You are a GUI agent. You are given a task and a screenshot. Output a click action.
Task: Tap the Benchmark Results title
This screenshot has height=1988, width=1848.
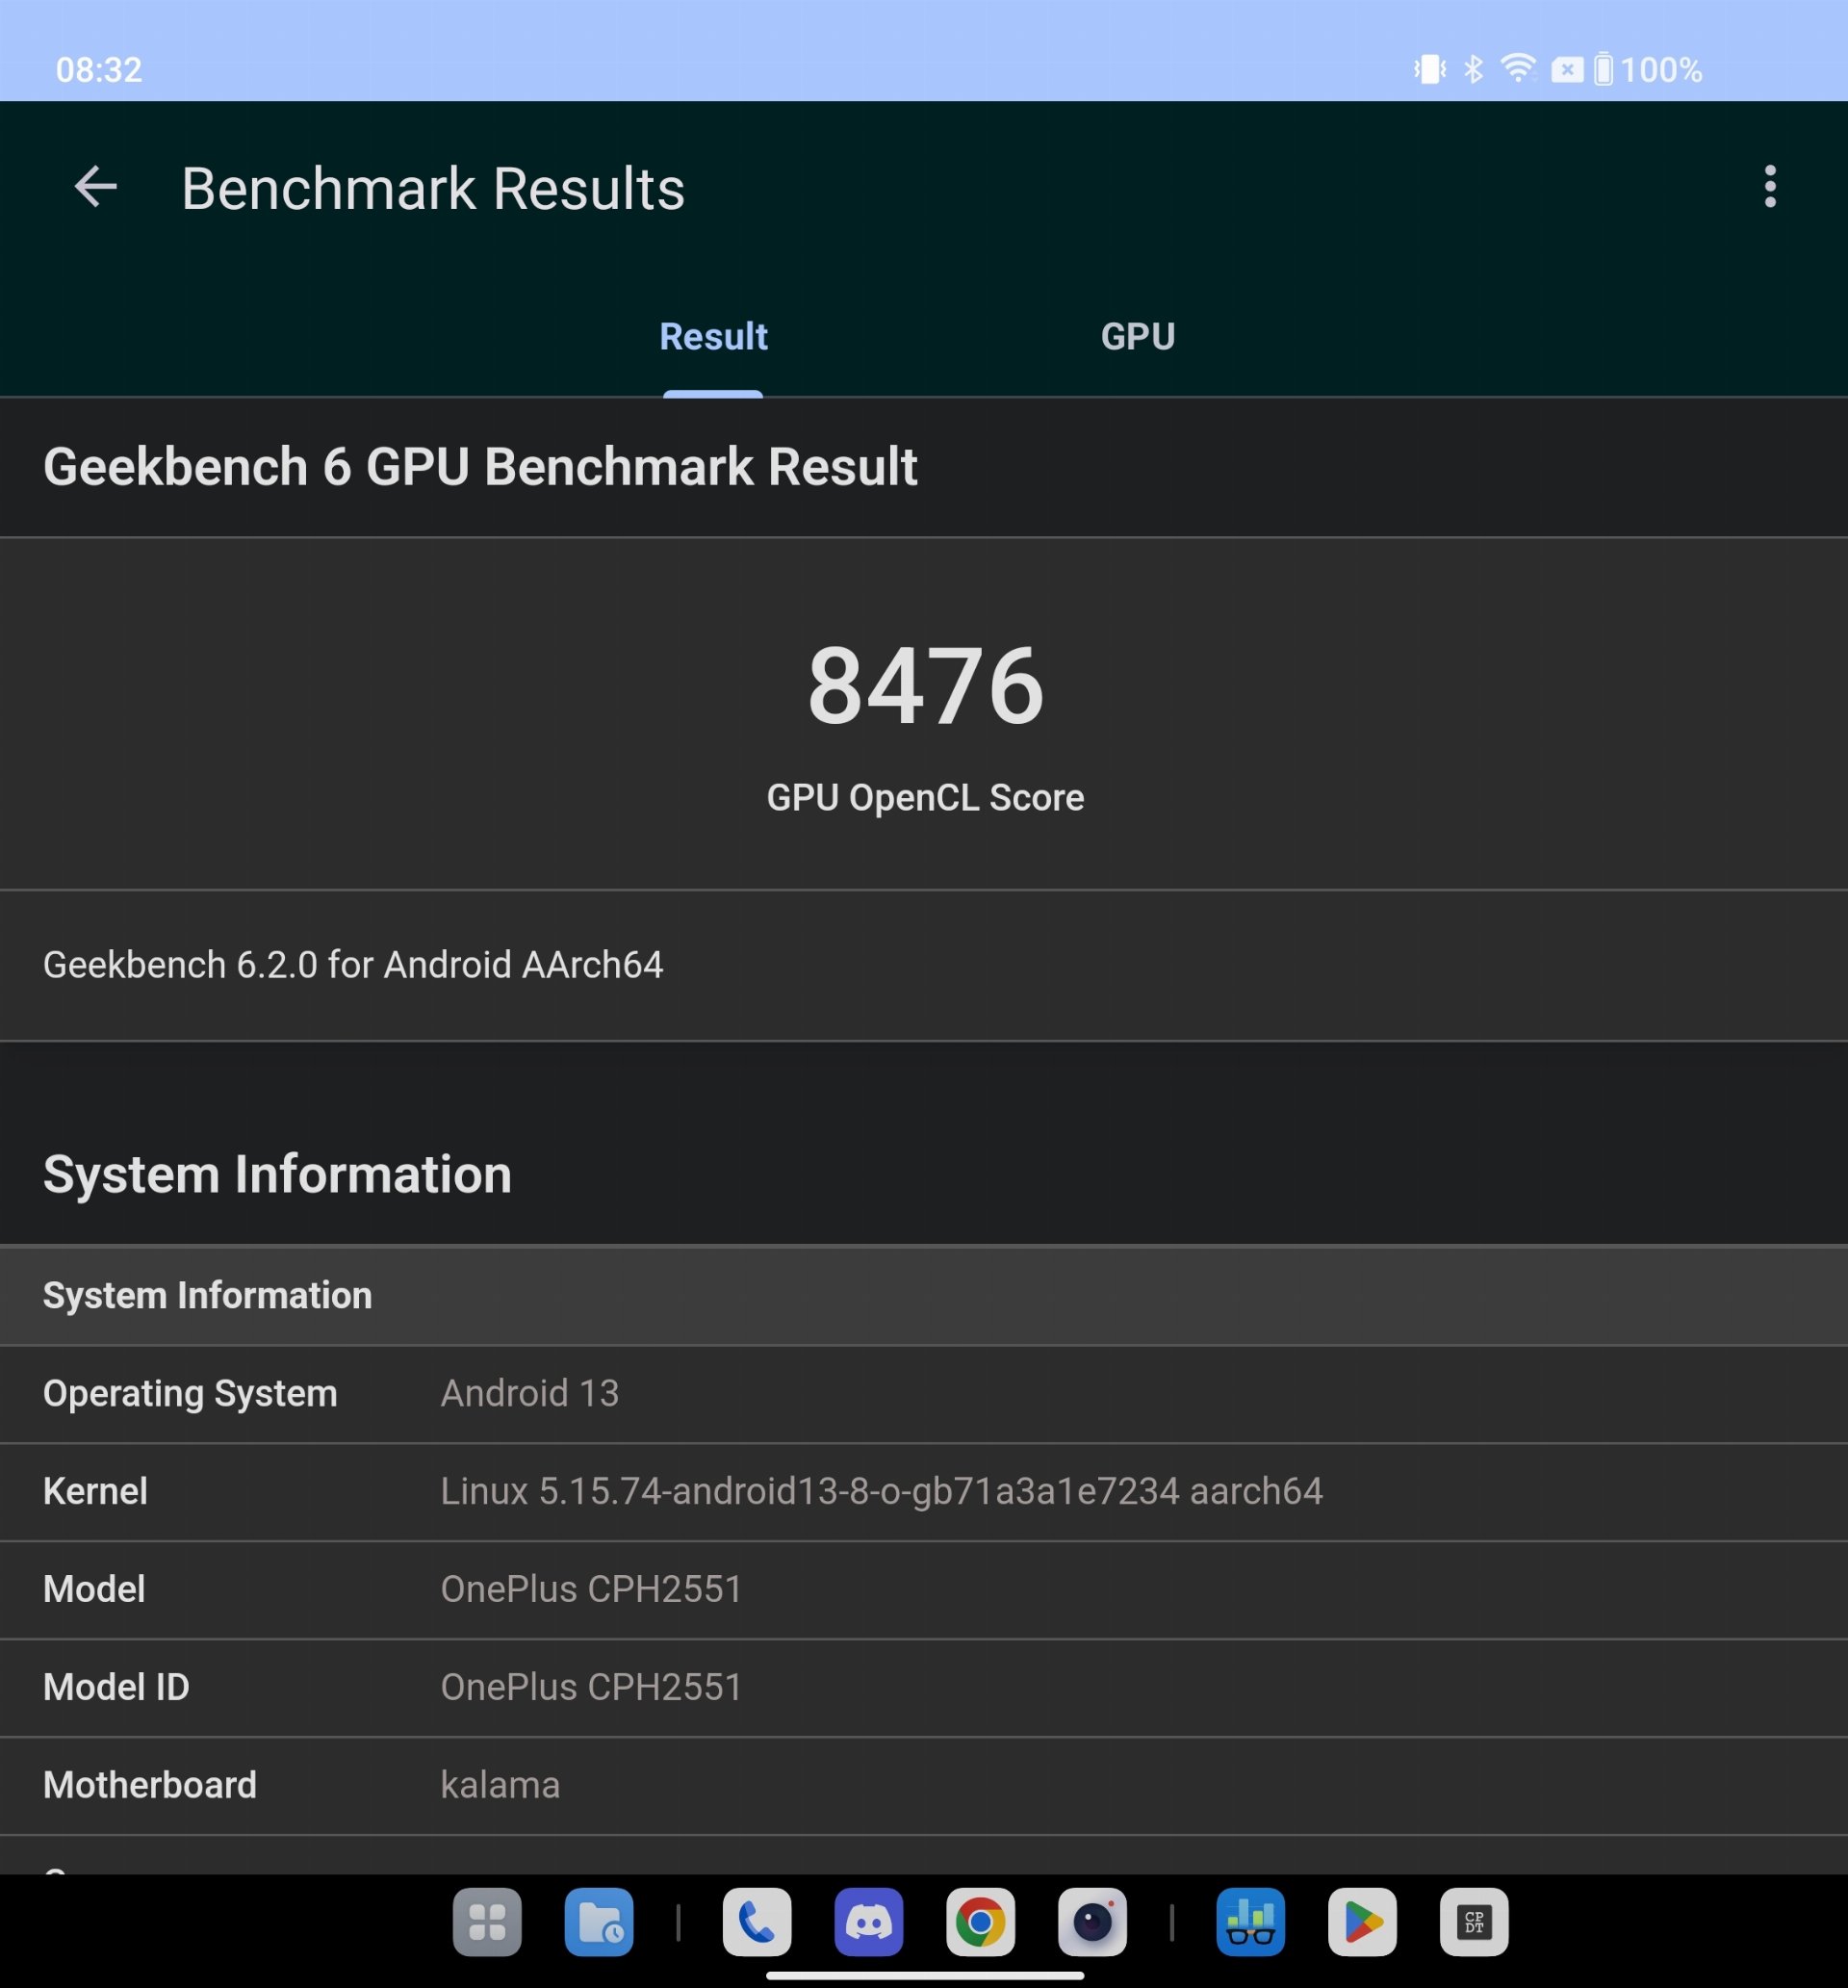click(x=433, y=189)
